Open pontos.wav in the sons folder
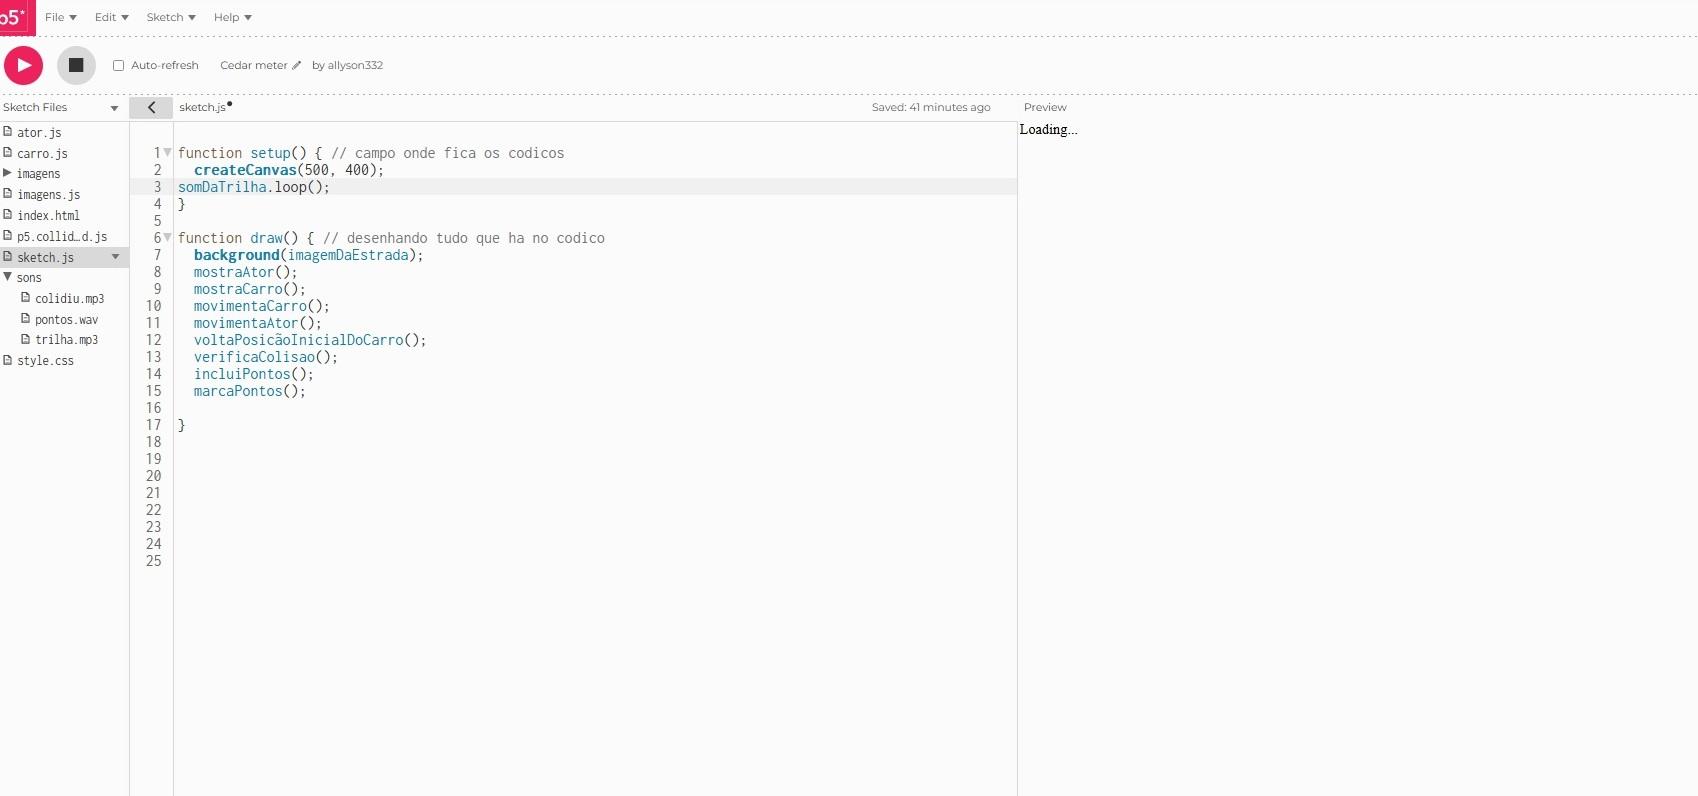The height and width of the screenshot is (796, 1698). pos(66,319)
